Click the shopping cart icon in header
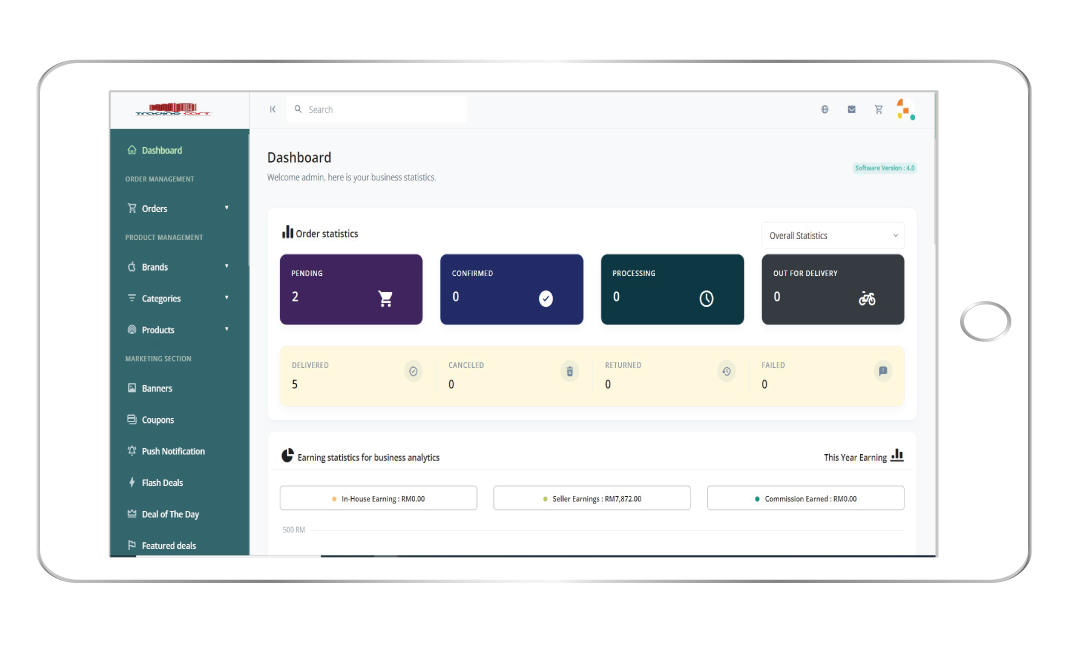 tap(878, 110)
